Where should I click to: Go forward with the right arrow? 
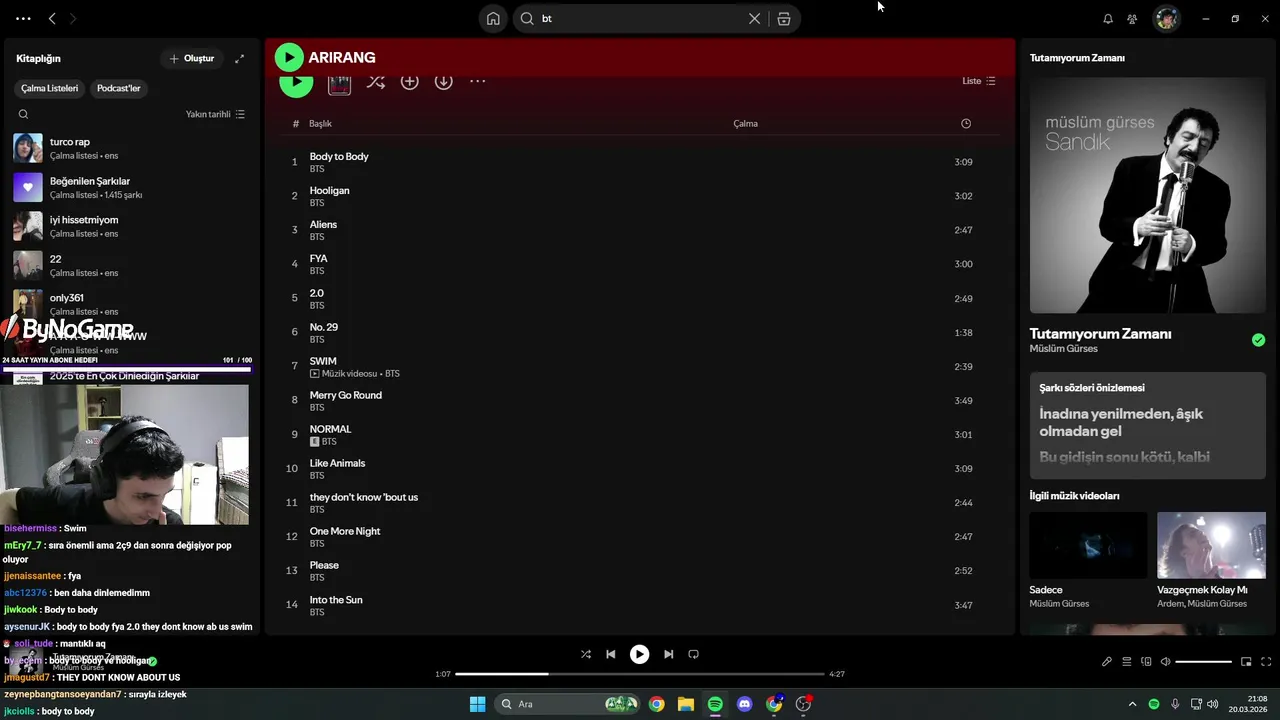point(73,18)
